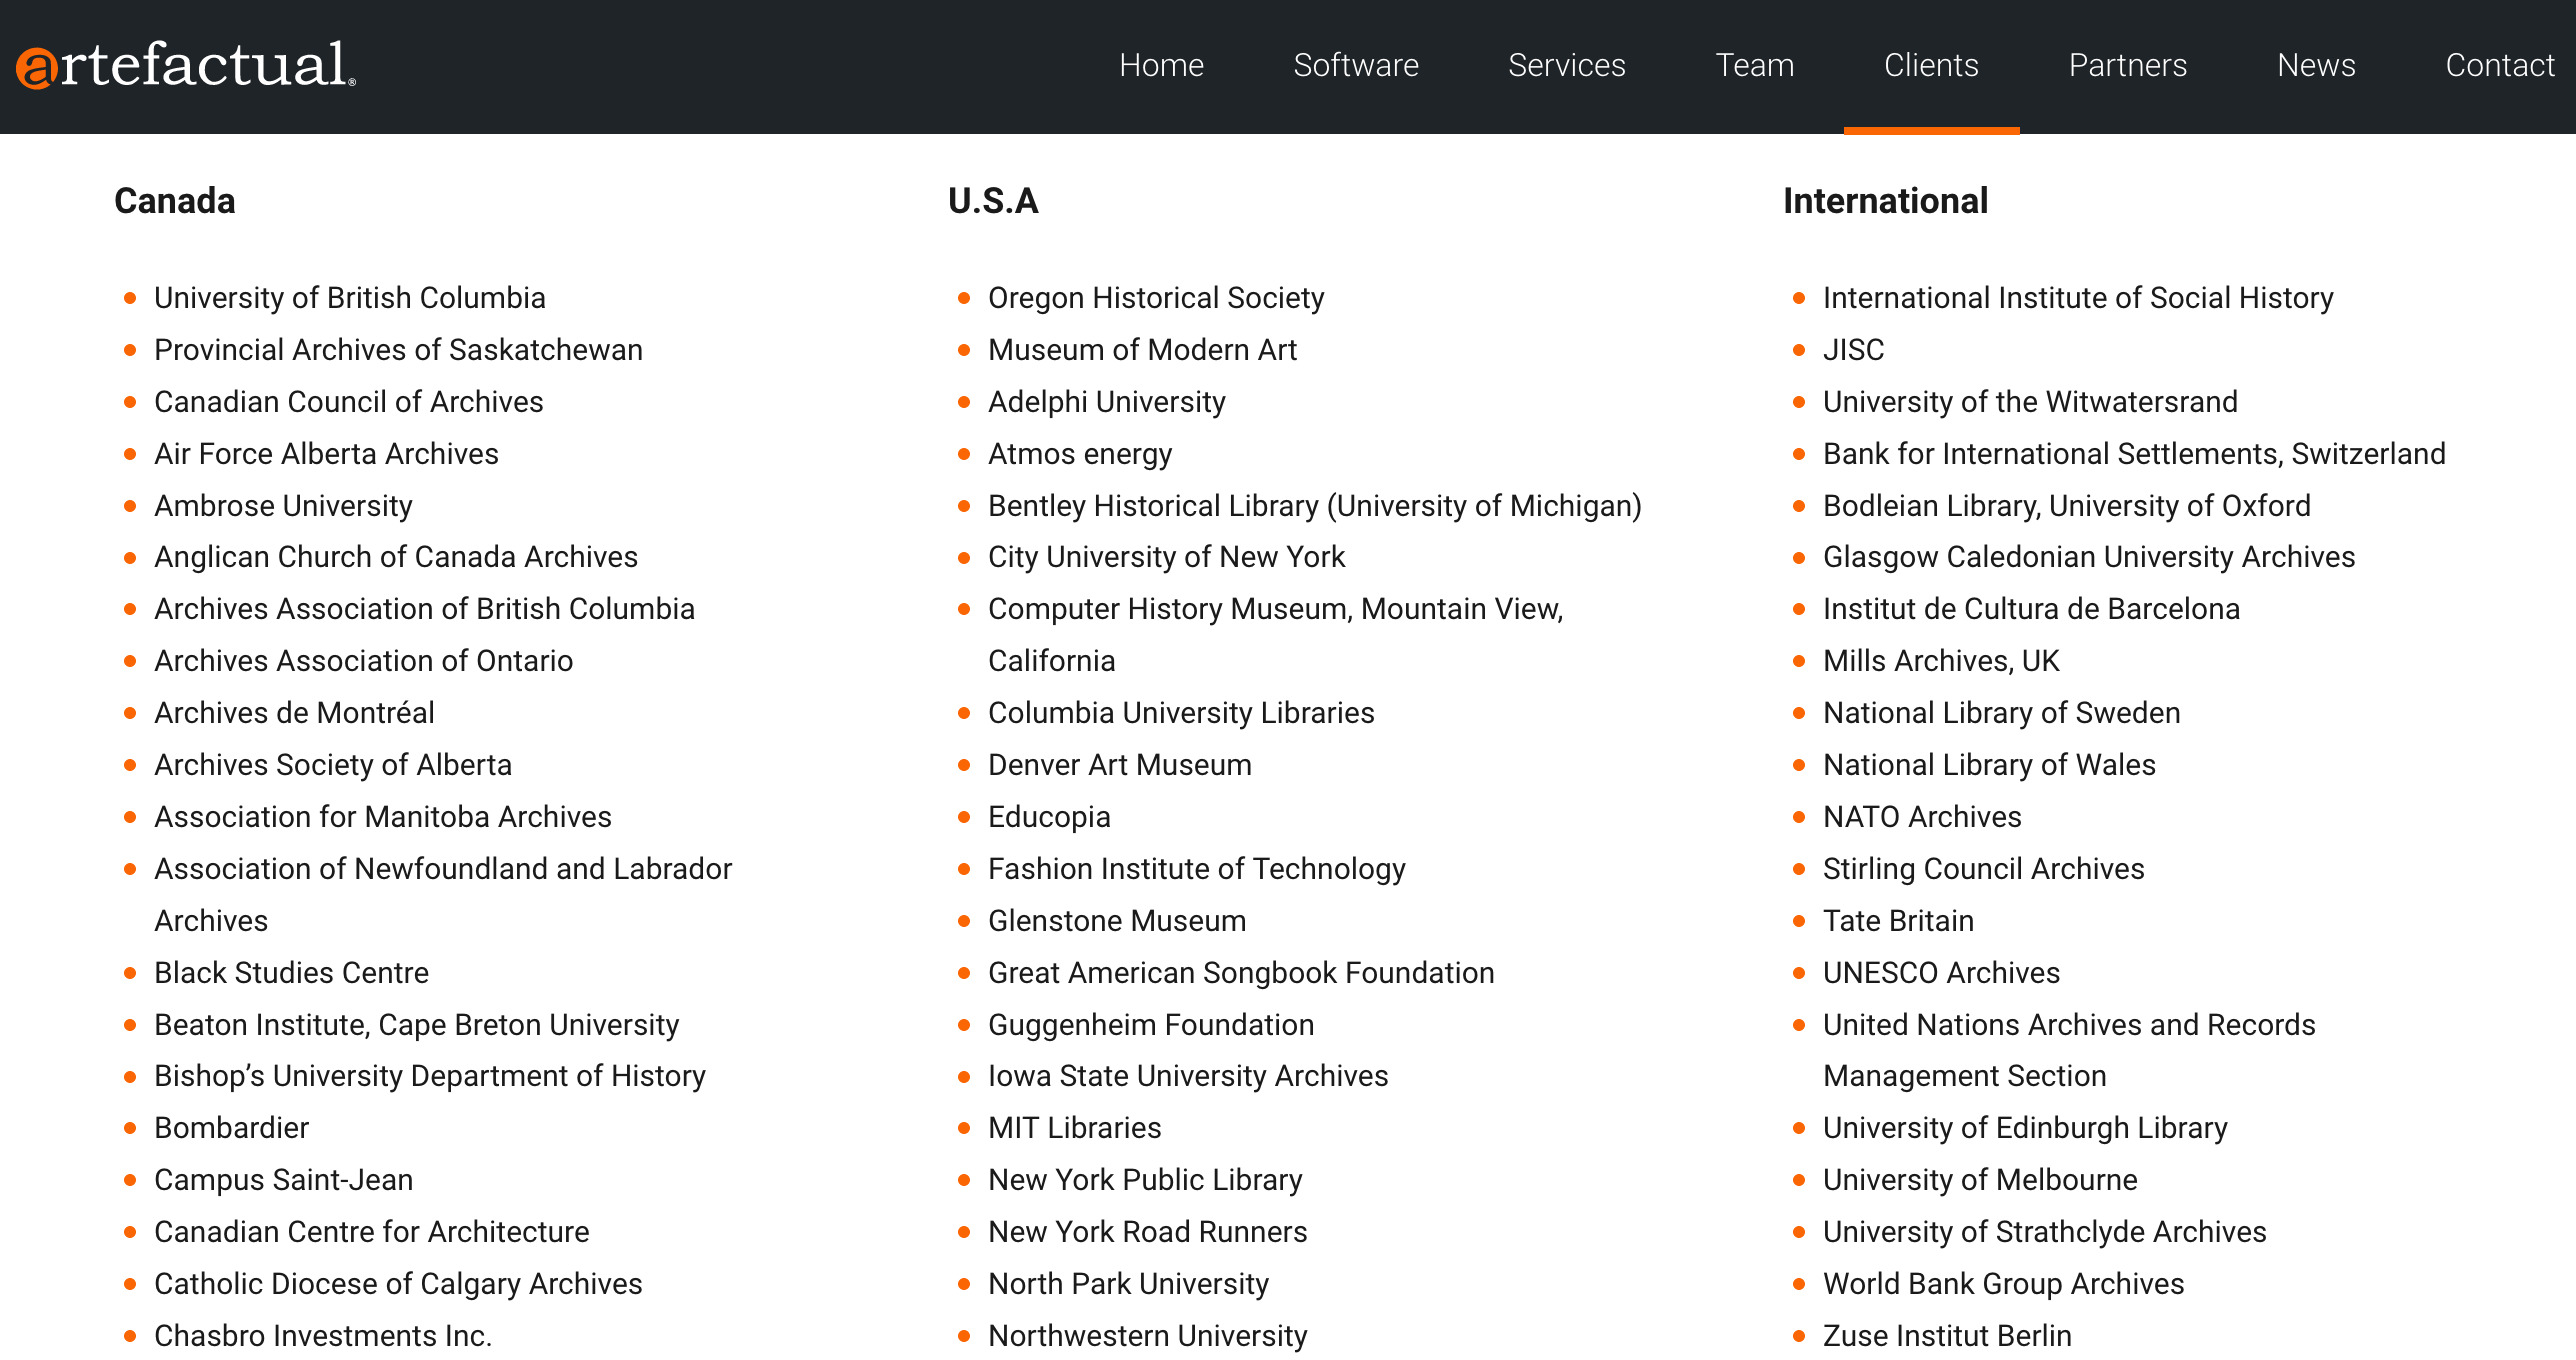
Task: Click Tate Britain entry
Action: pyautogui.click(x=1898, y=921)
